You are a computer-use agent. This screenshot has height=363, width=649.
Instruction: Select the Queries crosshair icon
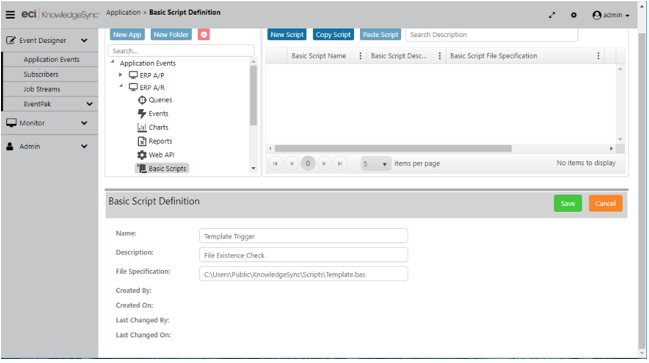click(x=142, y=100)
